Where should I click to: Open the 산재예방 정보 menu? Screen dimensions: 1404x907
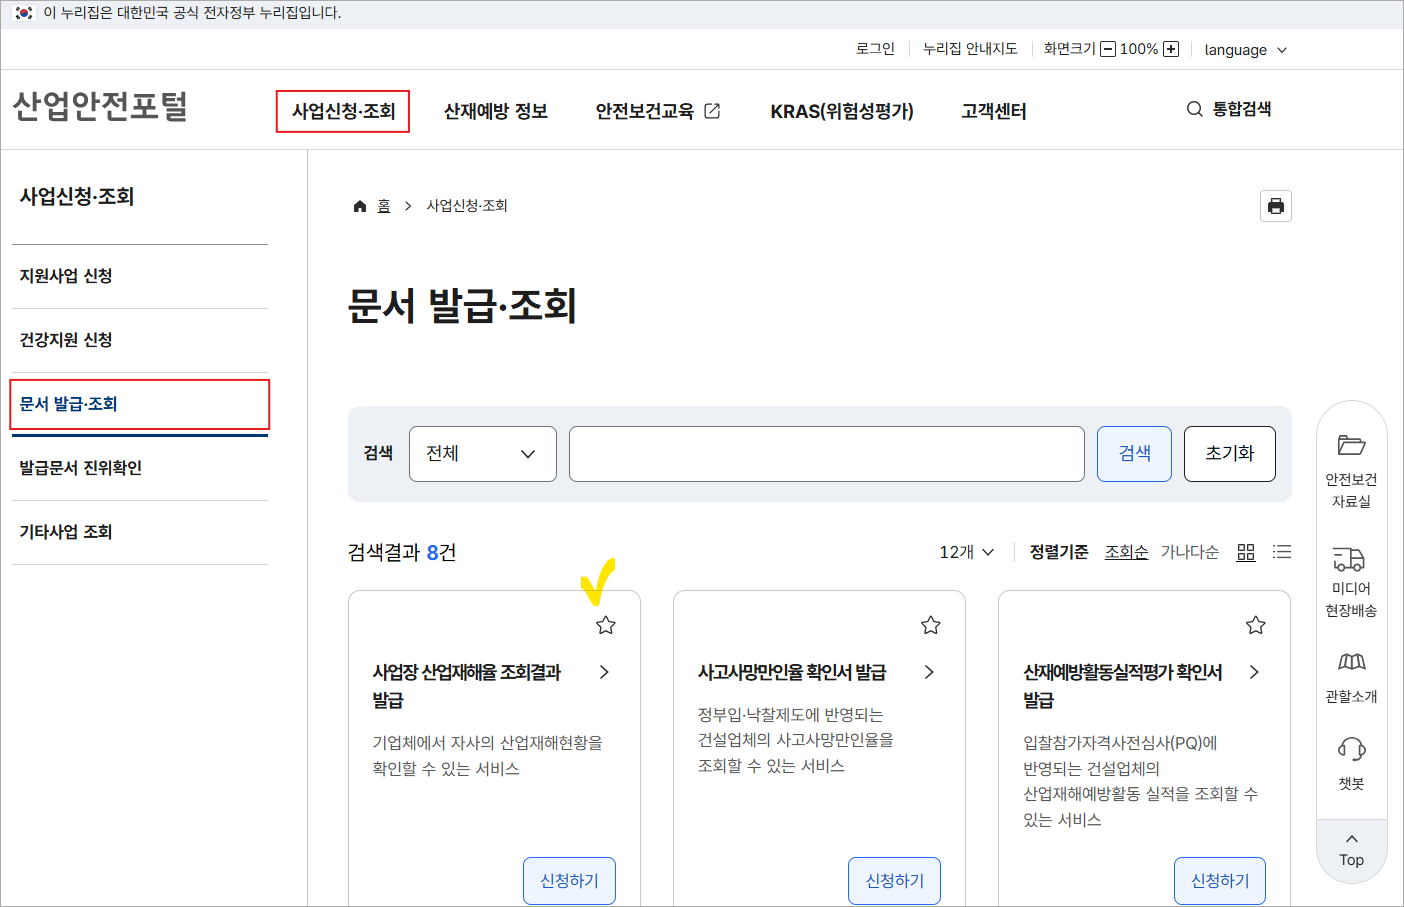(494, 111)
